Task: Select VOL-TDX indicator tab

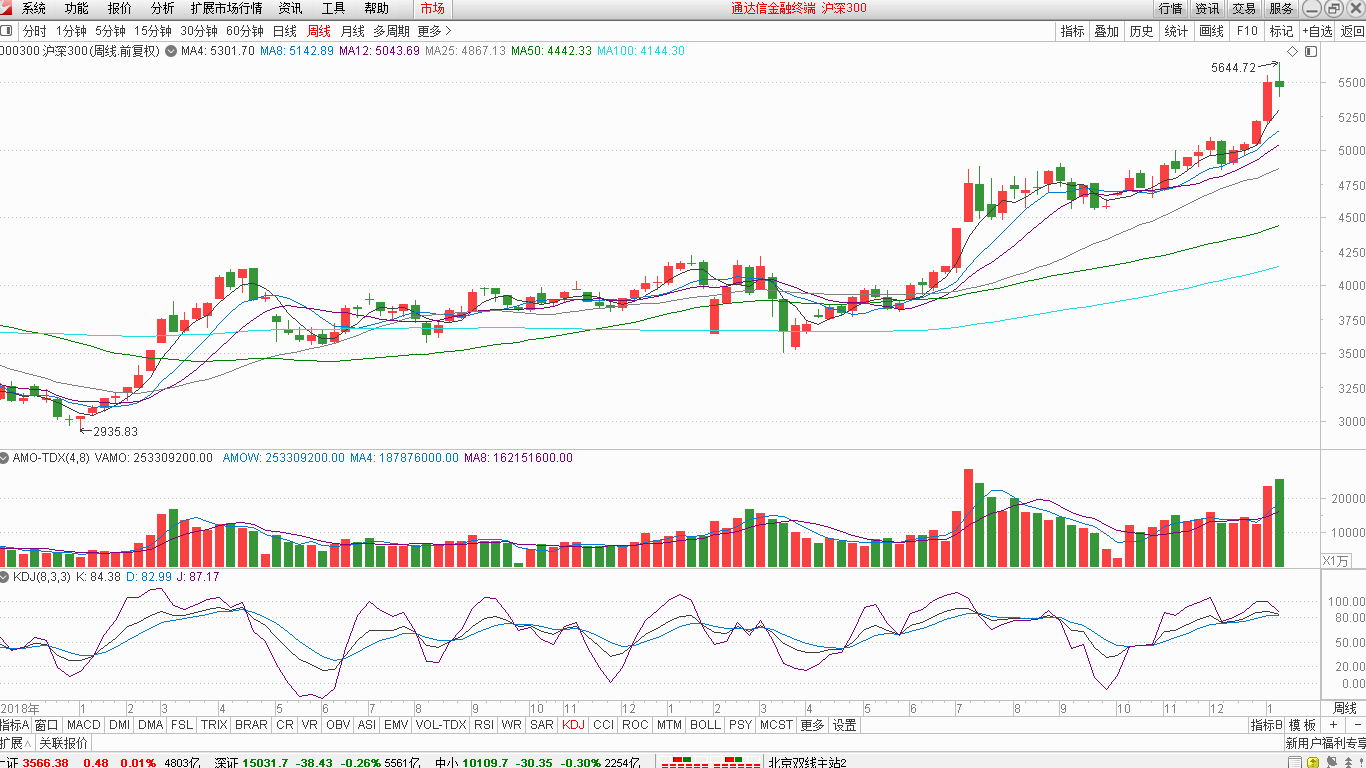Action: click(441, 725)
